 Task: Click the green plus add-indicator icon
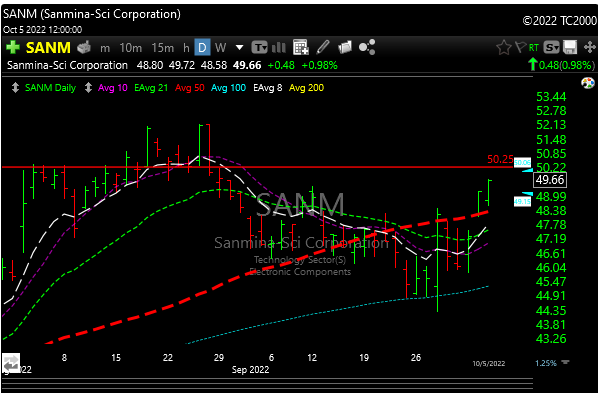13,48
